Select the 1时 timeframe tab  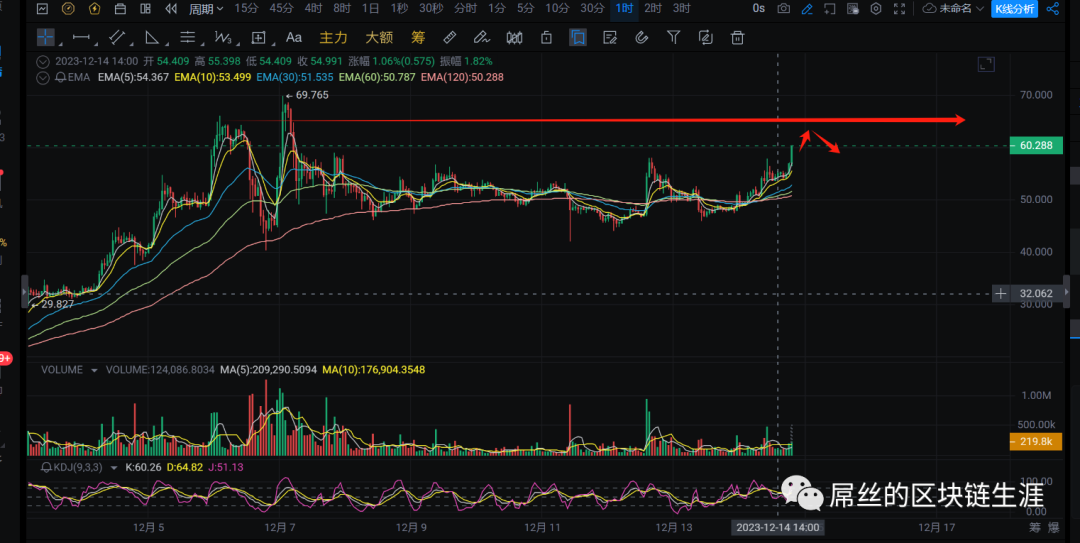coord(624,8)
